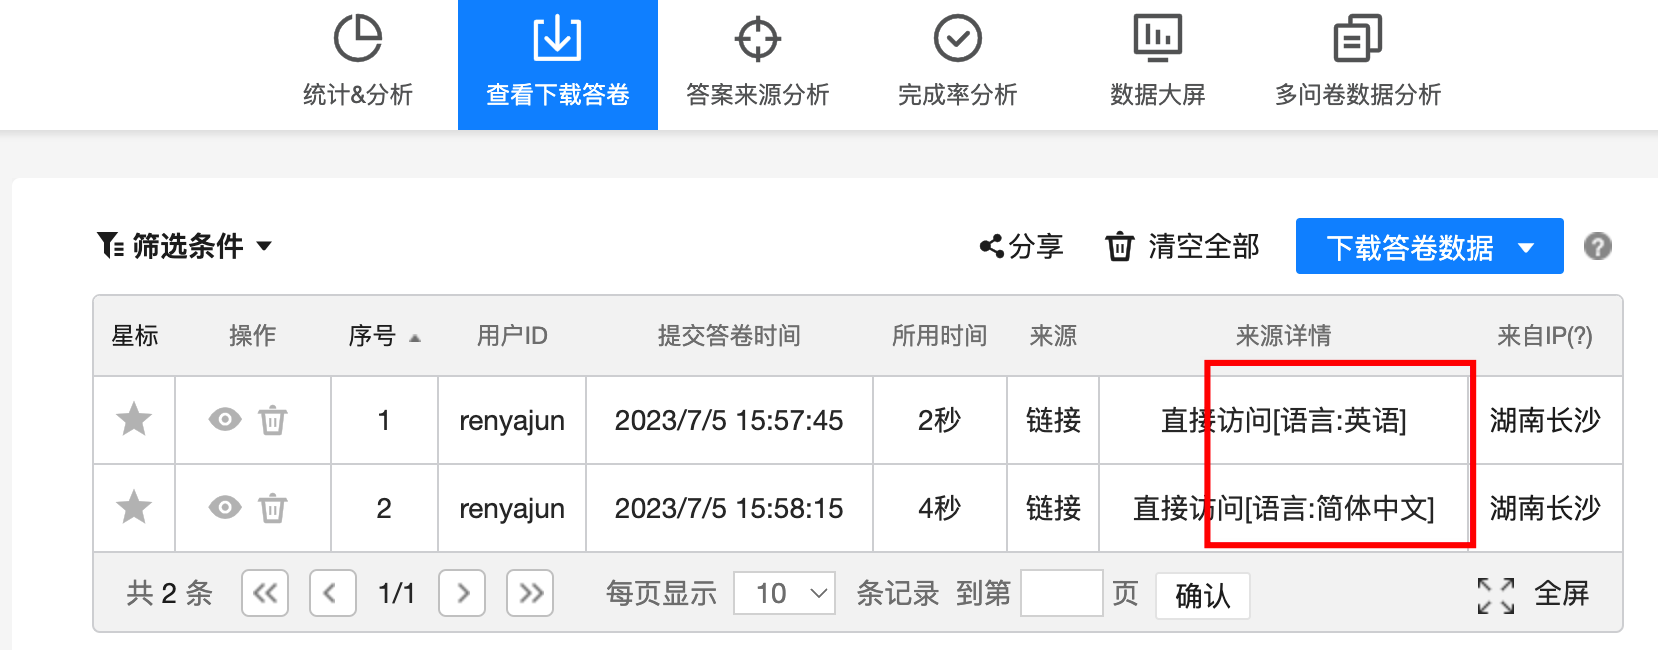Image resolution: width=1658 pixels, height=650 pixels.
Task: Click the 4秒 duration cell
Action: (940, 509)
